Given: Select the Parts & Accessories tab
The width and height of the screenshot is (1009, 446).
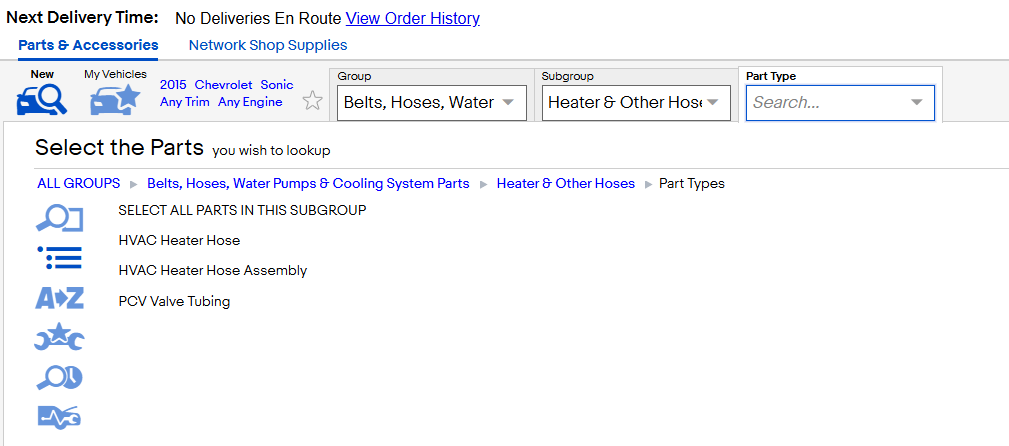Looking at the screenshot, I should (x=88, y=45).
